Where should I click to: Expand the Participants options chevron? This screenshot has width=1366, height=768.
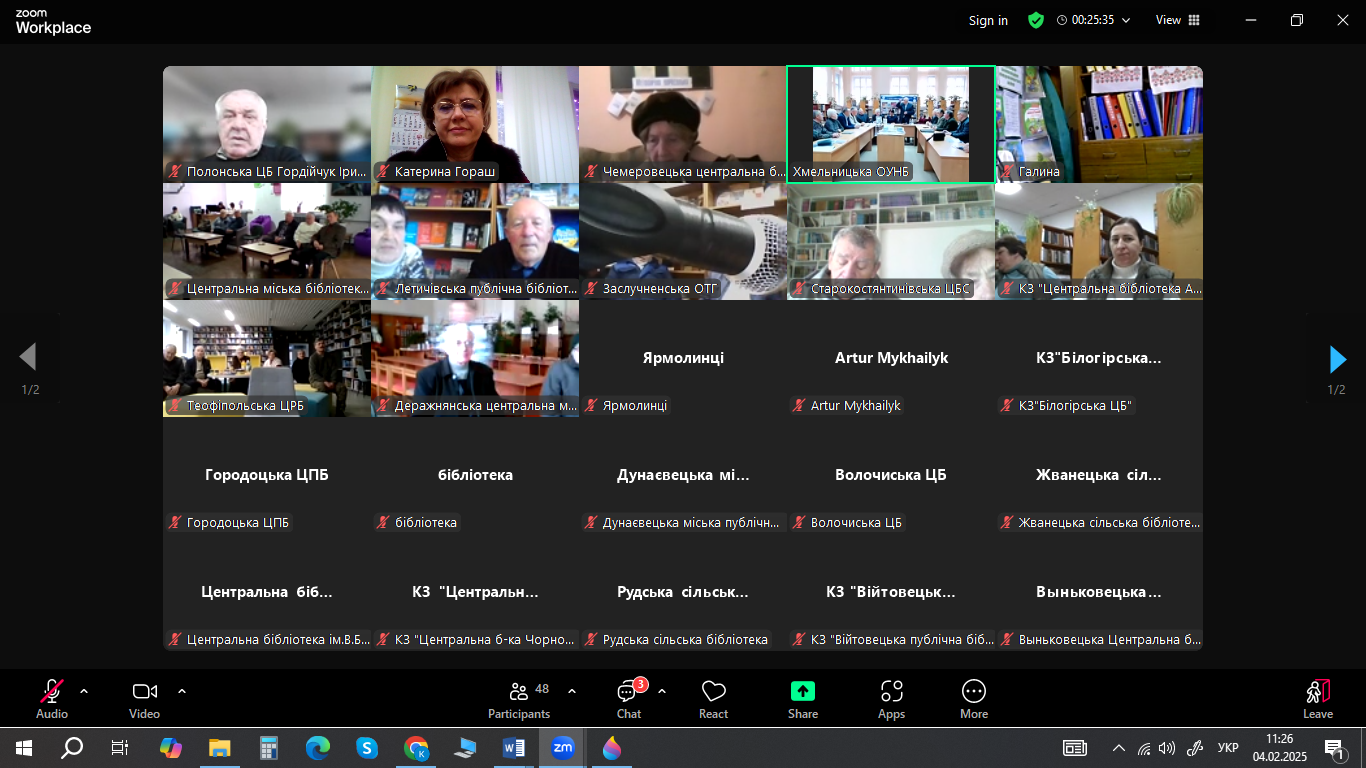pyautogui.click(x=572, y=691)
